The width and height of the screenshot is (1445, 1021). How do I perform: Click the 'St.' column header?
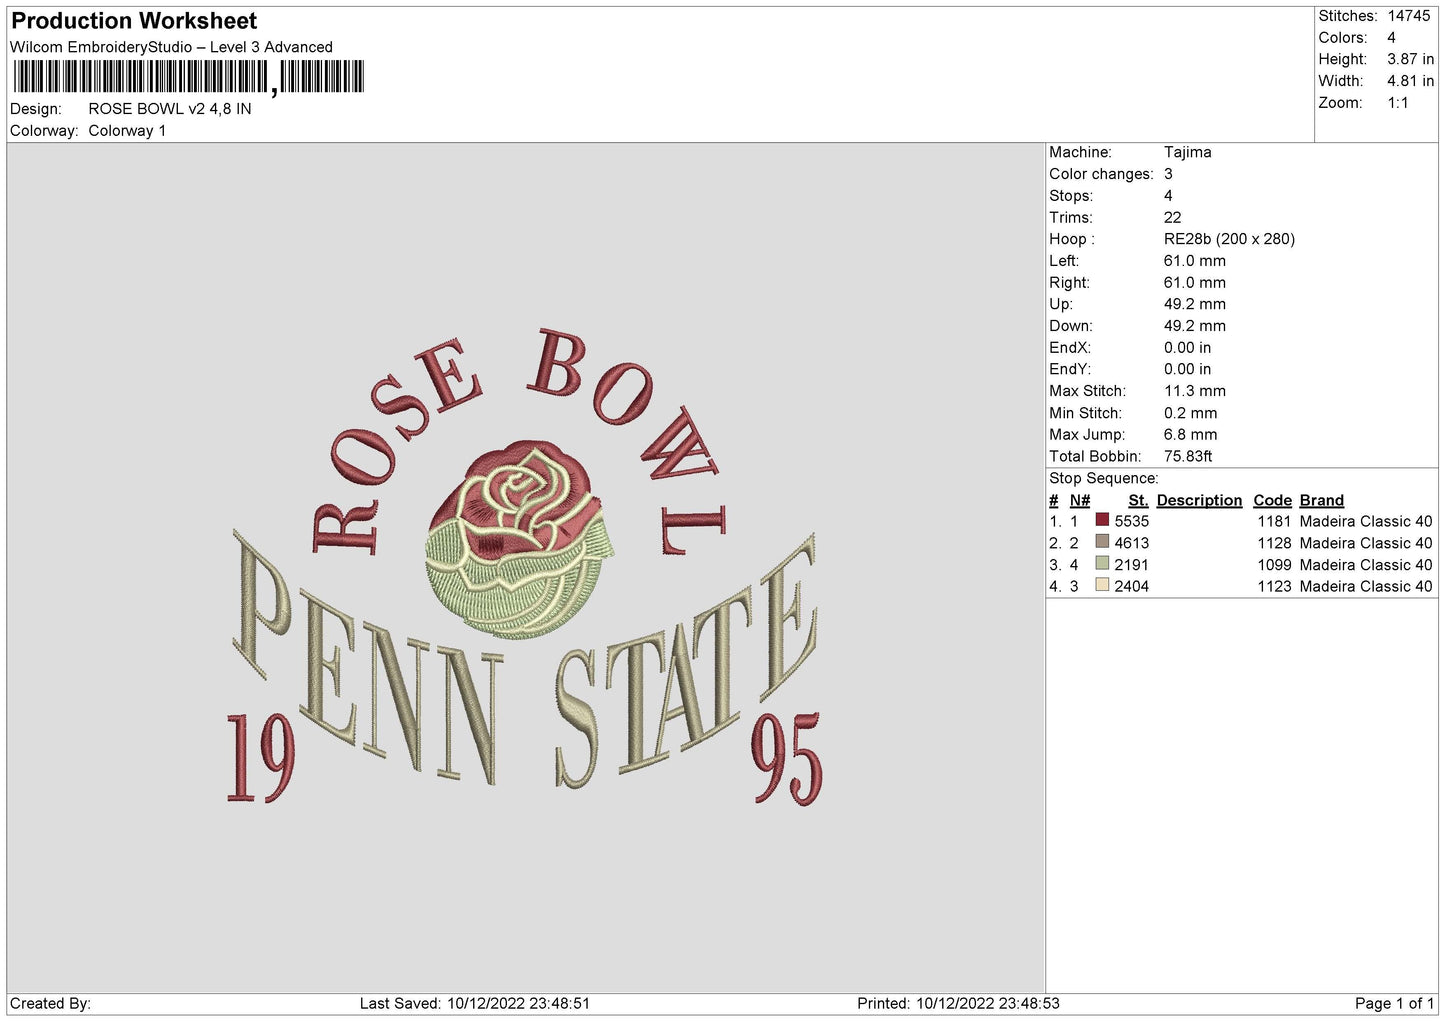[x=1138, y=500]
